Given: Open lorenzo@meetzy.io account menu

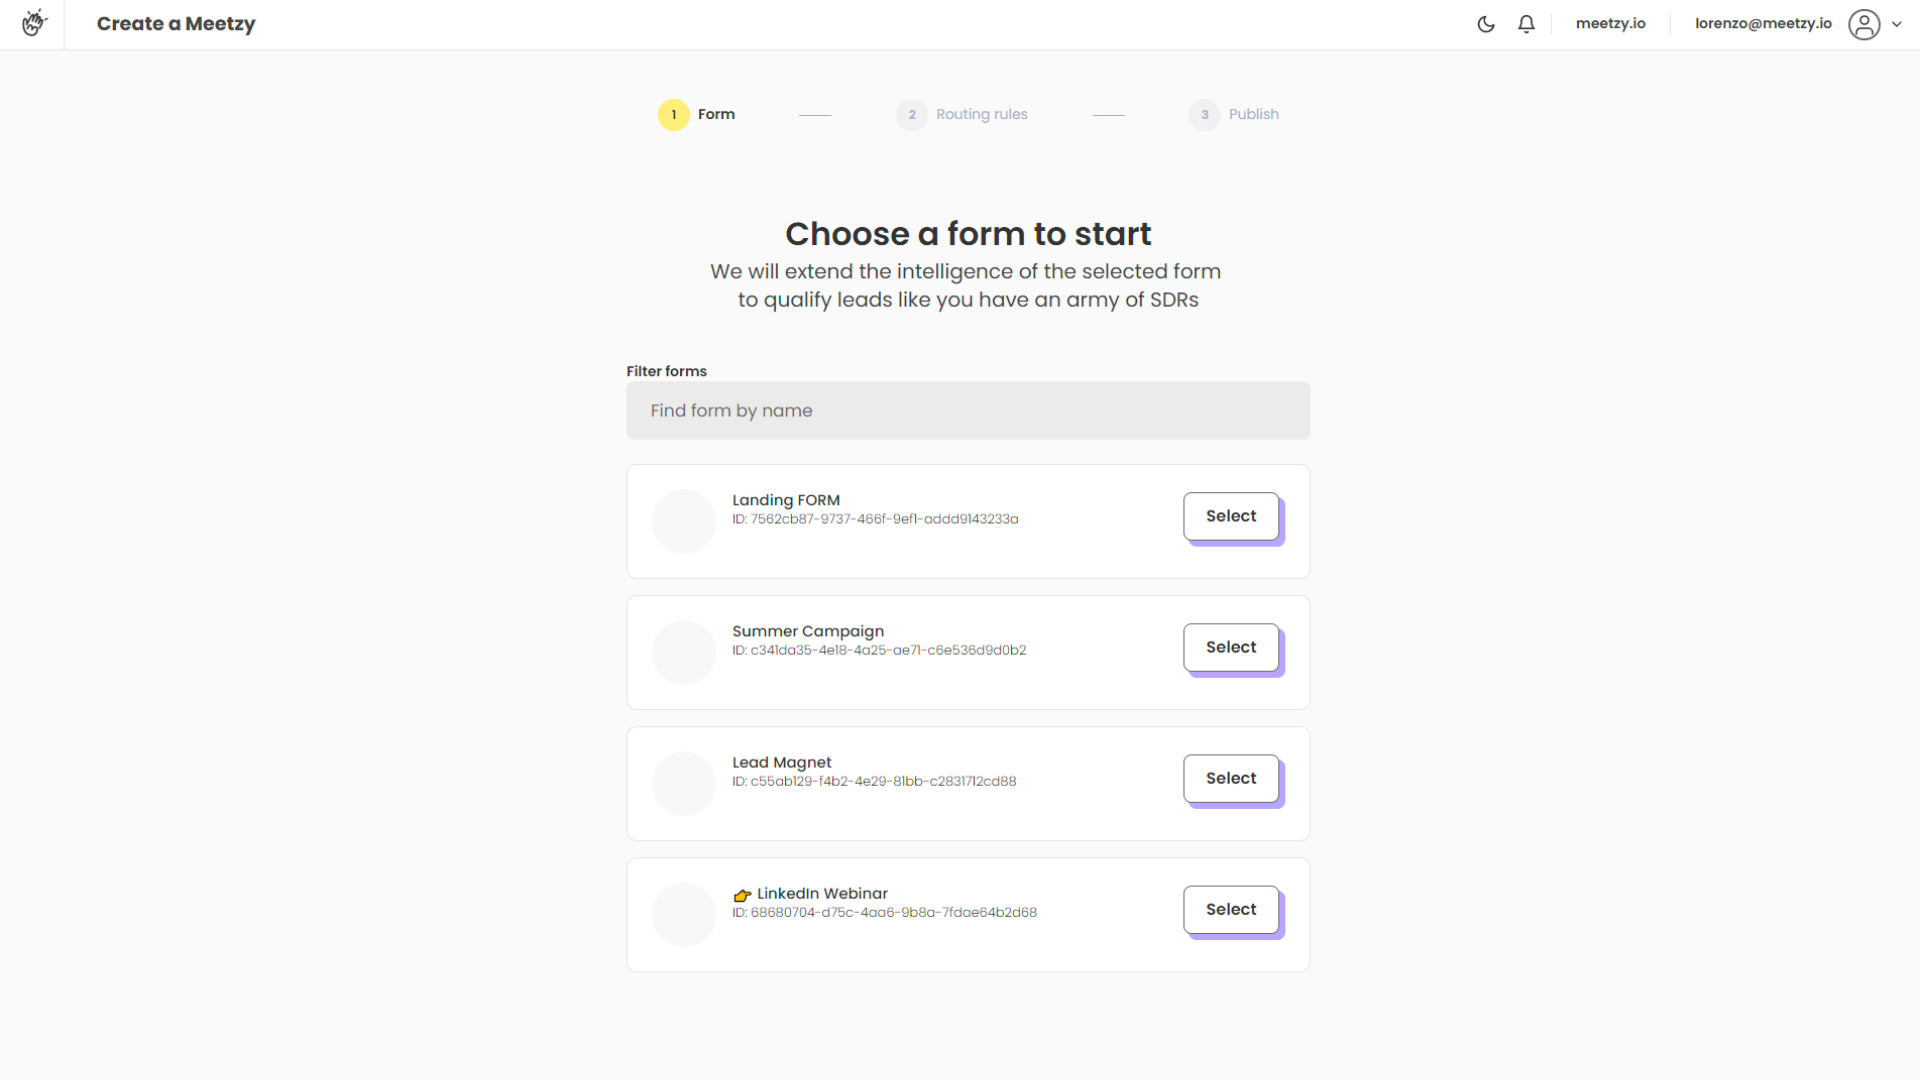Looking at the screenshot, I should tap(1763, 23).
